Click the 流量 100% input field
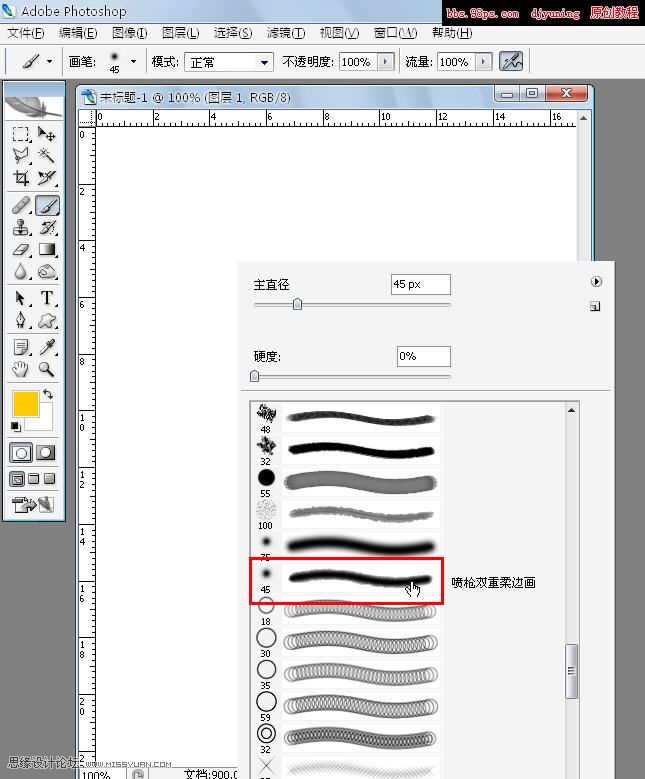 pos(456,62)
